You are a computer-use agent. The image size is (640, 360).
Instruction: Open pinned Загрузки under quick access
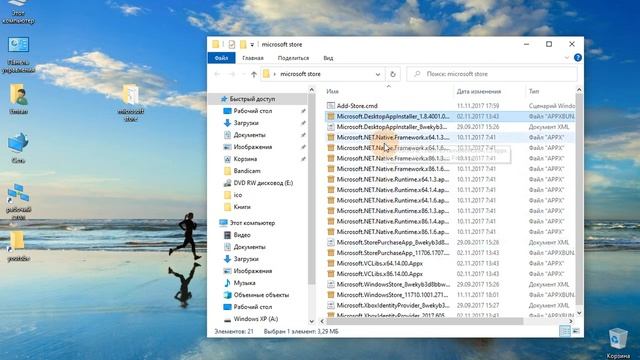(246, 123)
